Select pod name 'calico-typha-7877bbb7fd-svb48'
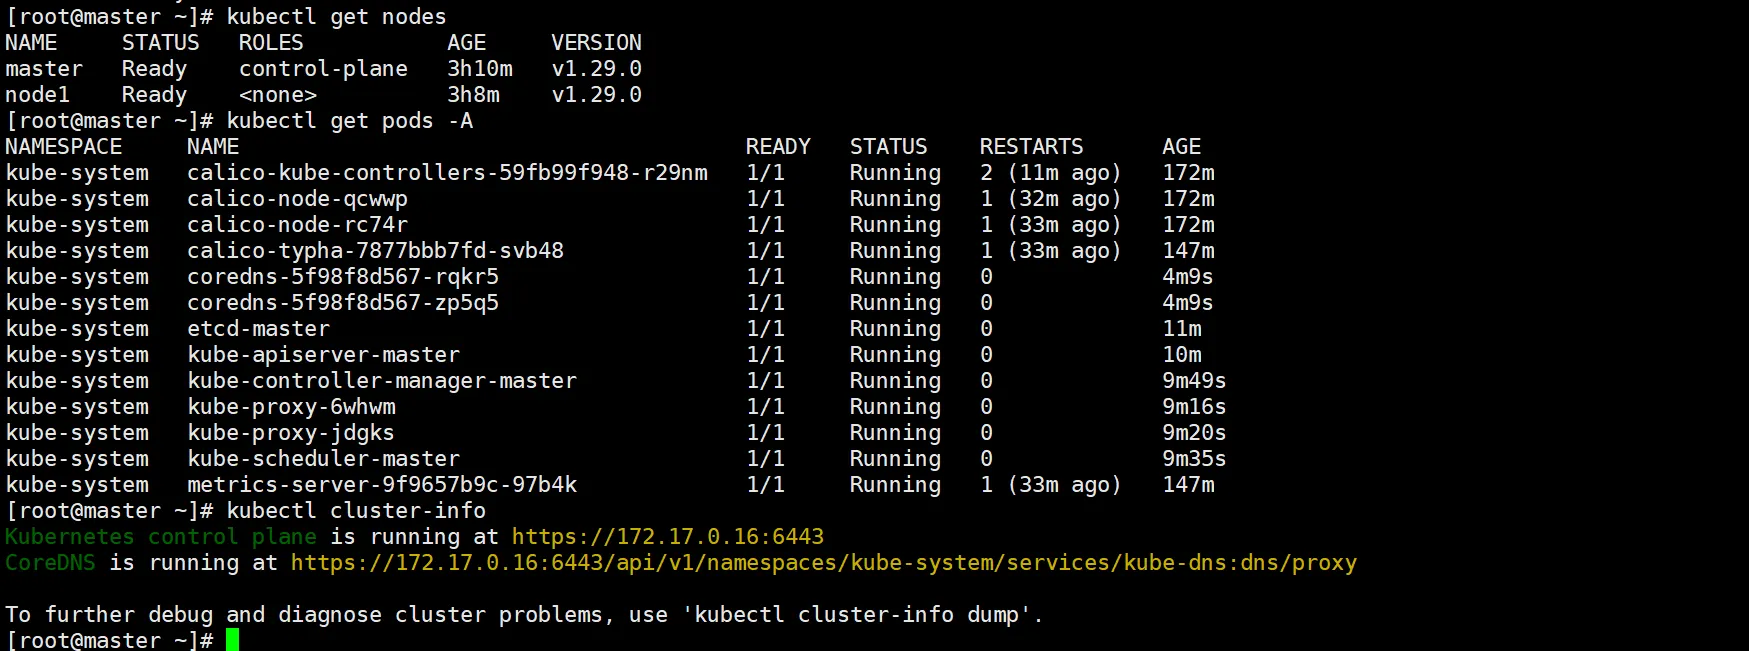 click(x=375, y=251)
